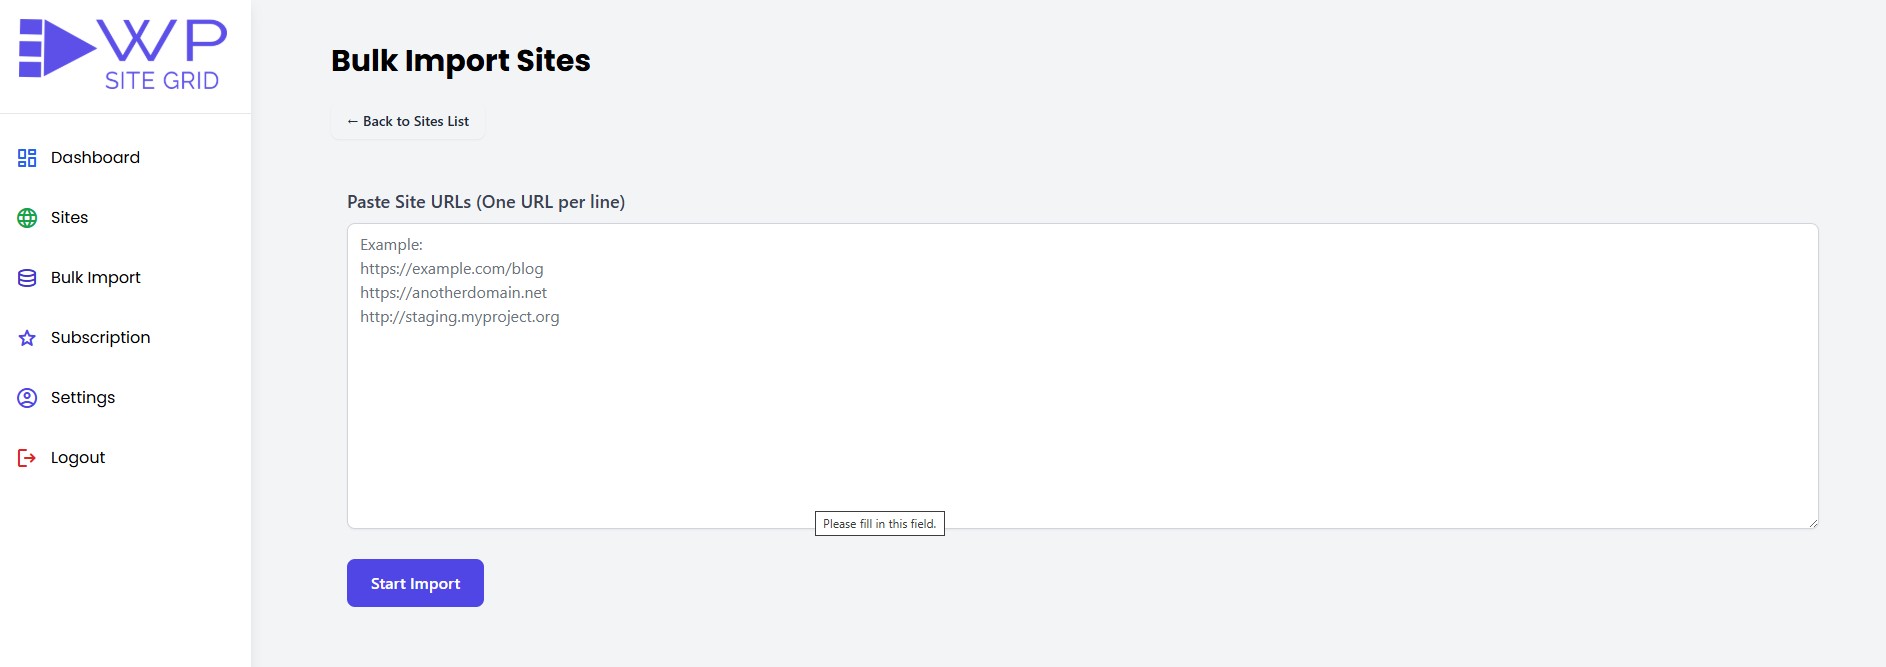Select the profile icon beside Settings
1886x667 pixels.
tap(25, 397)
